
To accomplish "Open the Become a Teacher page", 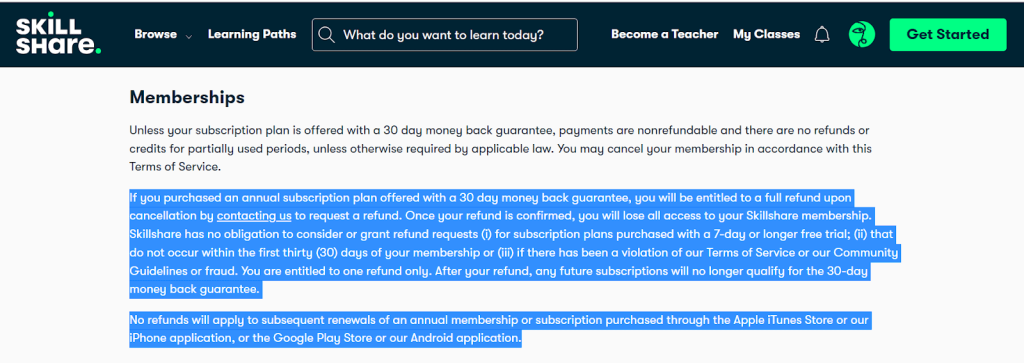I will [664, 35].
